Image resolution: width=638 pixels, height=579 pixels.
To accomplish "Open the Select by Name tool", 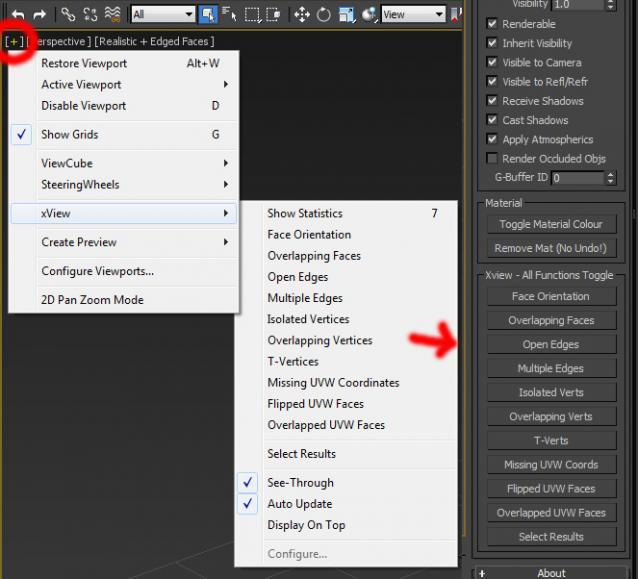I will click(229, 15).
